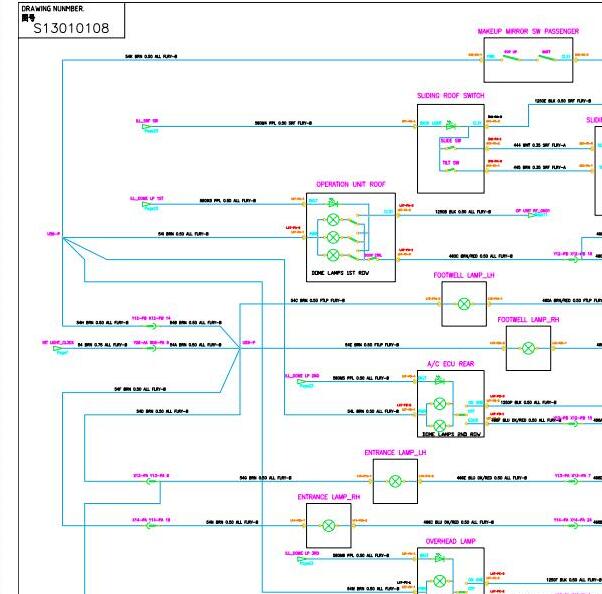Click the MAKEUP MIRROR SW PASSENGER title
This screenshot has height=594, width=602.
click(x=528, y=31)
